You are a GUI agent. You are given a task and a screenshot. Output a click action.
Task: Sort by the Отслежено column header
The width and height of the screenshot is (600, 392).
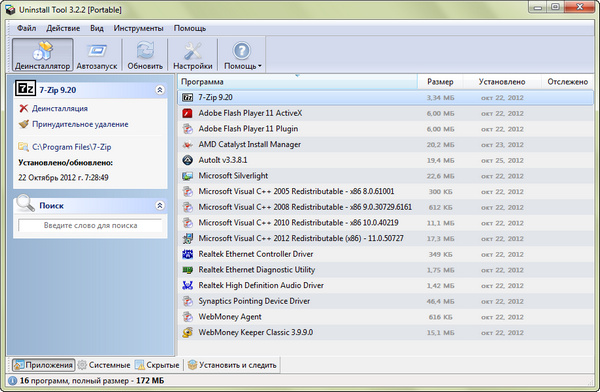[x=567, y=82]
